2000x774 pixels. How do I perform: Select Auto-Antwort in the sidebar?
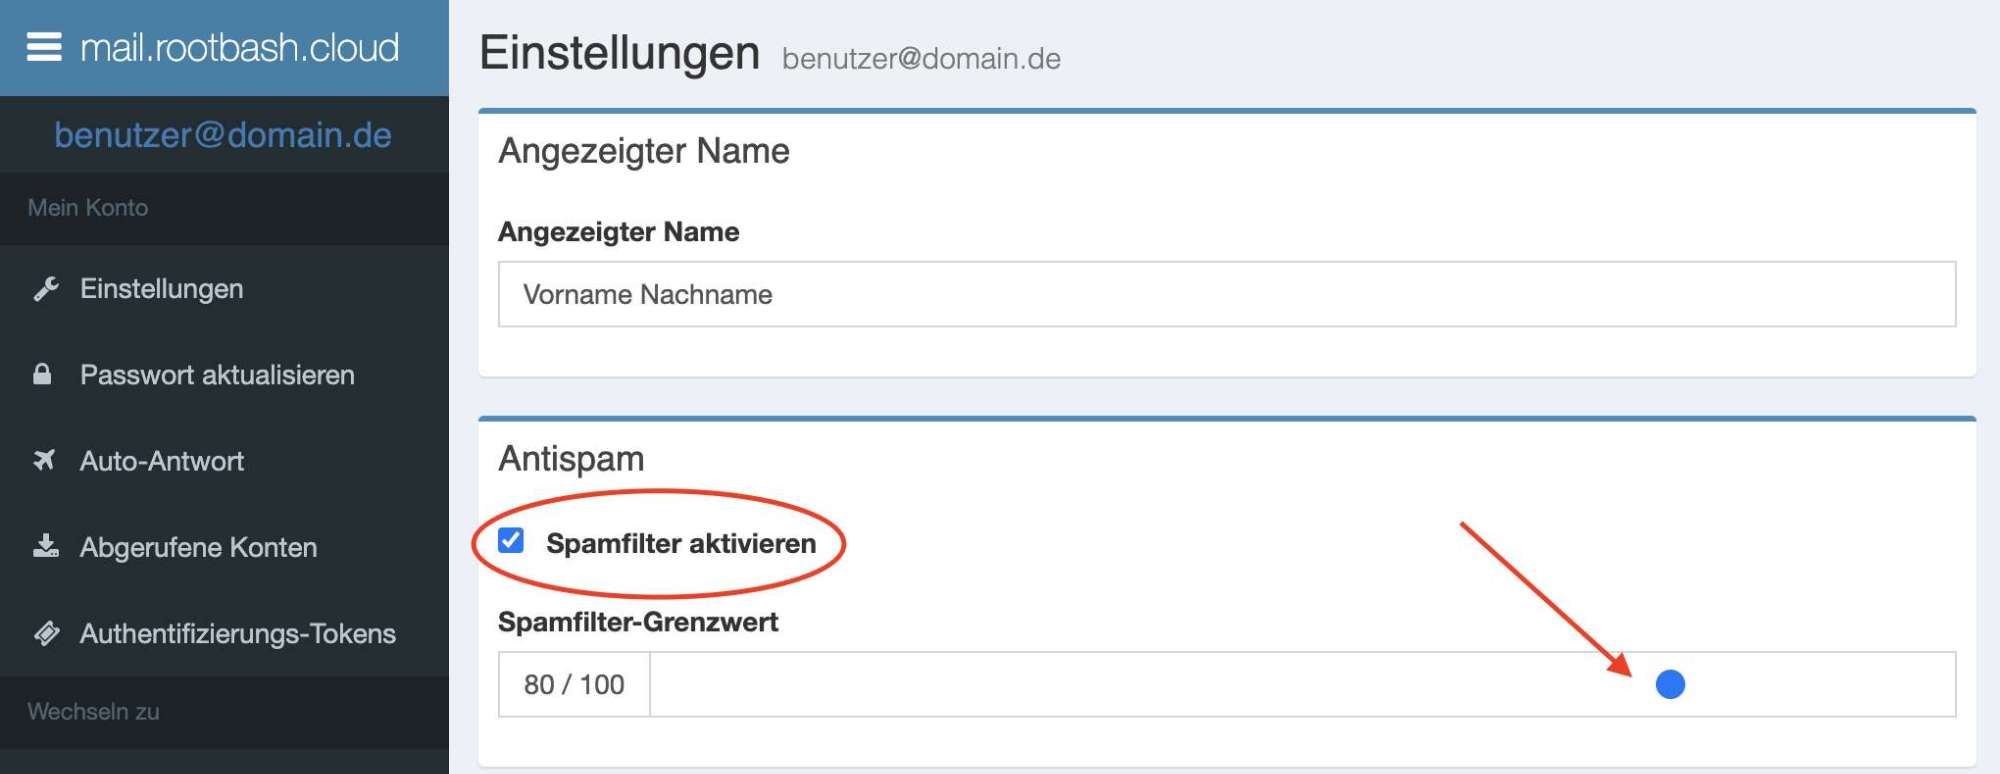162,461
